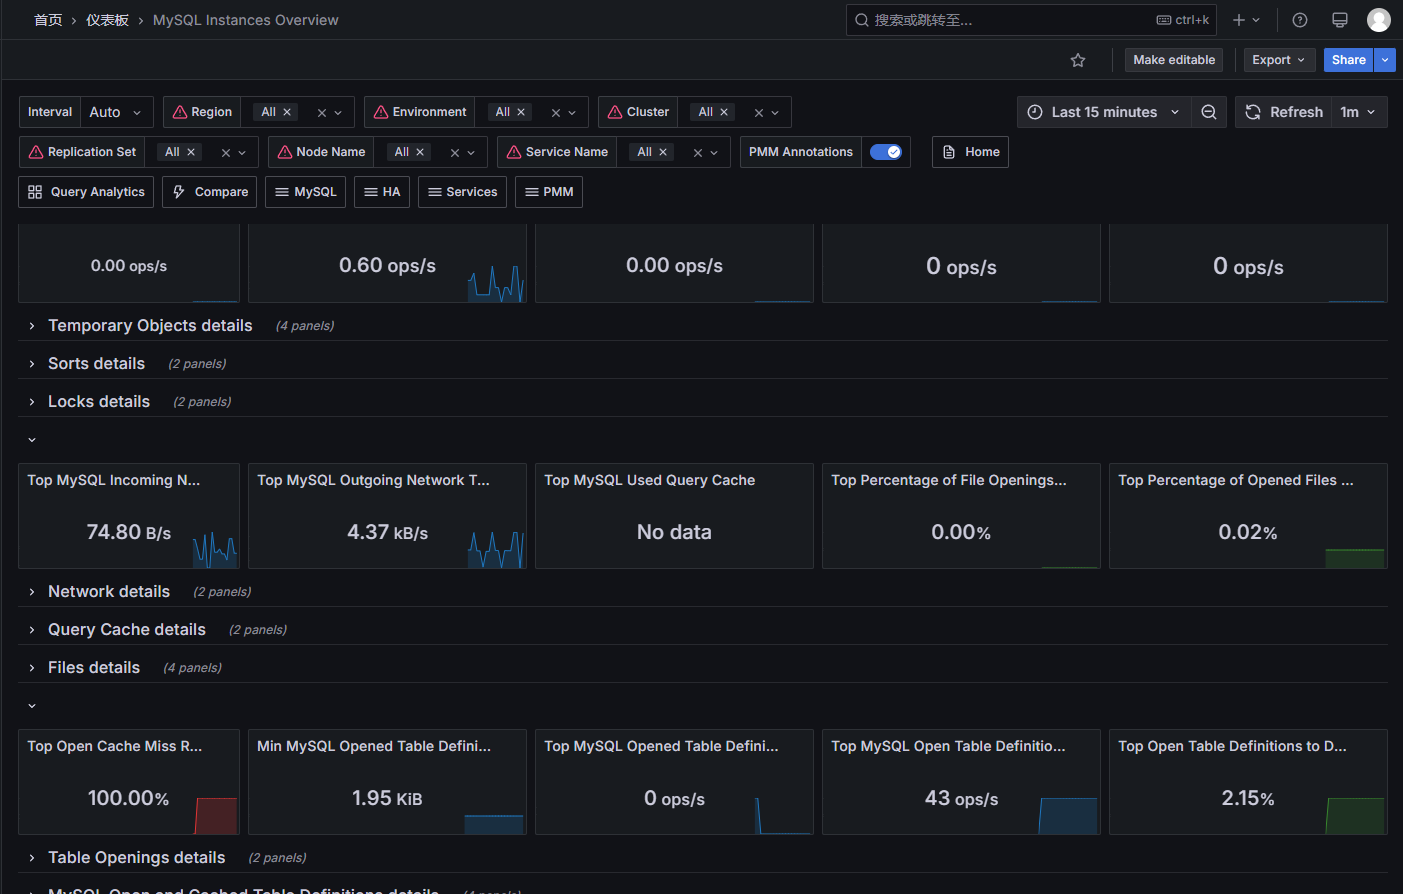Screen dimensions: 1403x894
Task: Open the Export dropdown
Action: (x=1279, y=60)
